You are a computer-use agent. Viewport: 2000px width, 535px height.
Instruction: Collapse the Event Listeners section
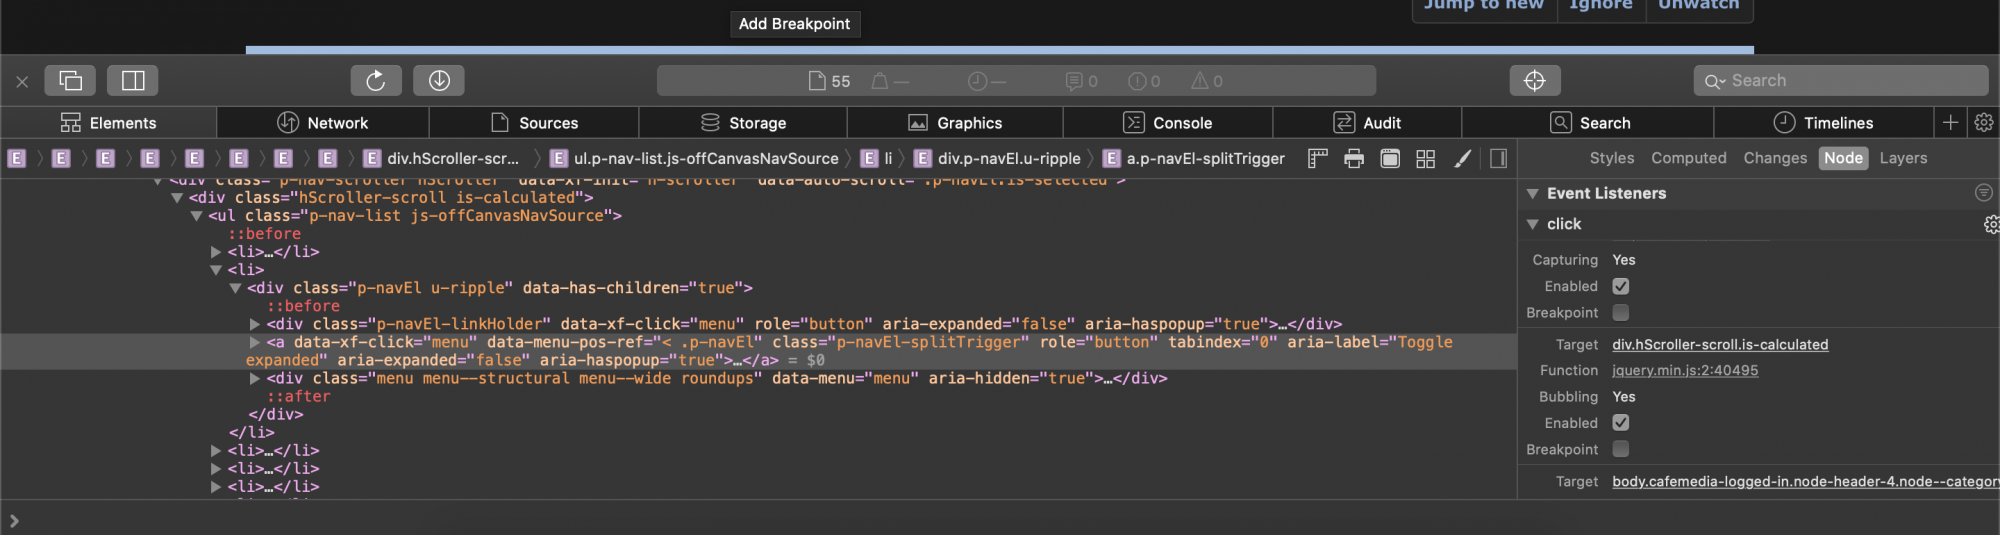click(x=1532, y=193)
